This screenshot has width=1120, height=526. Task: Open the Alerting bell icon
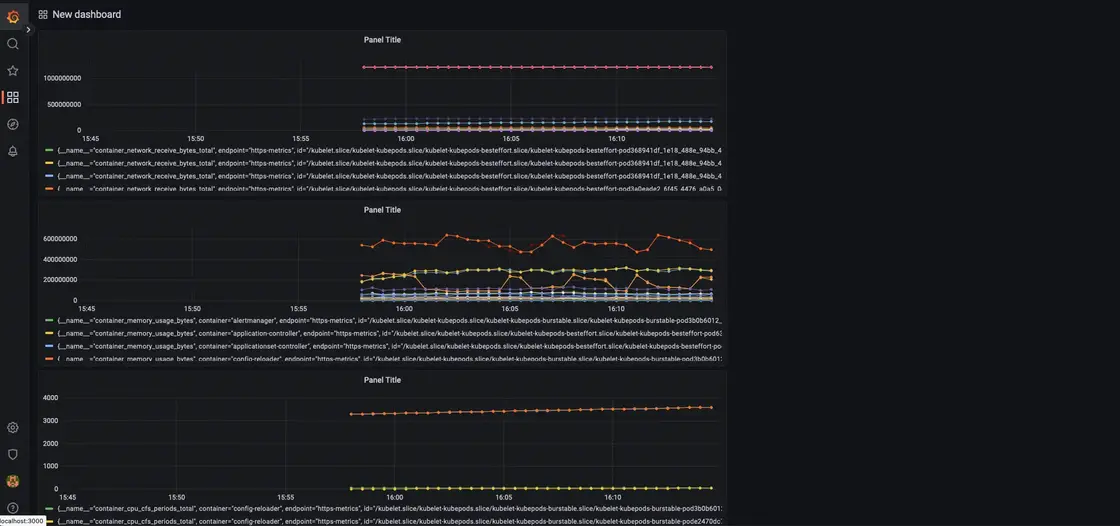click(13, 152)
